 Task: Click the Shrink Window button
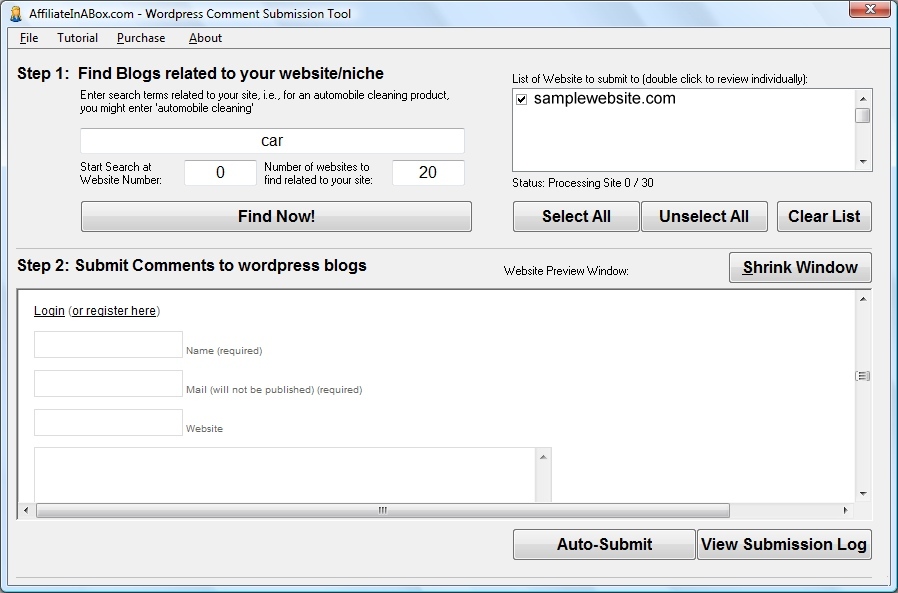800,268
